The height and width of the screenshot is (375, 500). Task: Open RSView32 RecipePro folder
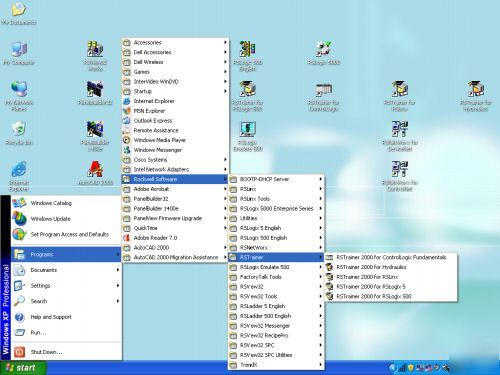(276, 335)
